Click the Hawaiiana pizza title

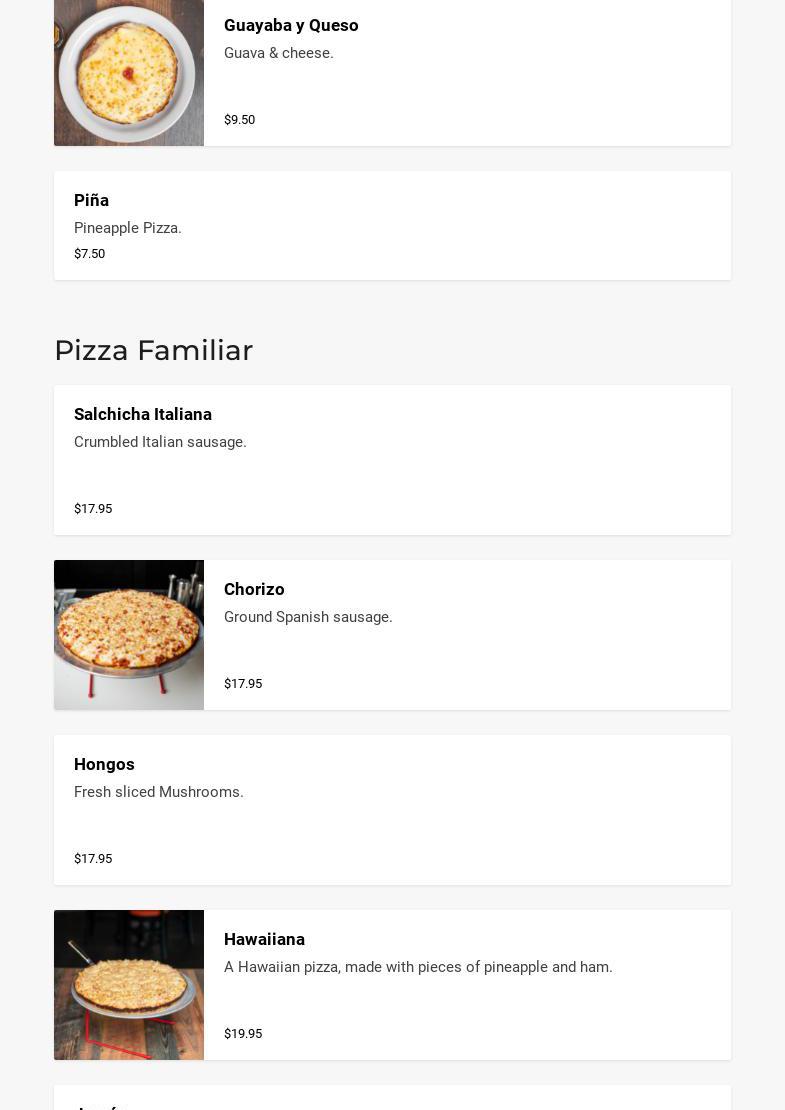coord(264,939)
